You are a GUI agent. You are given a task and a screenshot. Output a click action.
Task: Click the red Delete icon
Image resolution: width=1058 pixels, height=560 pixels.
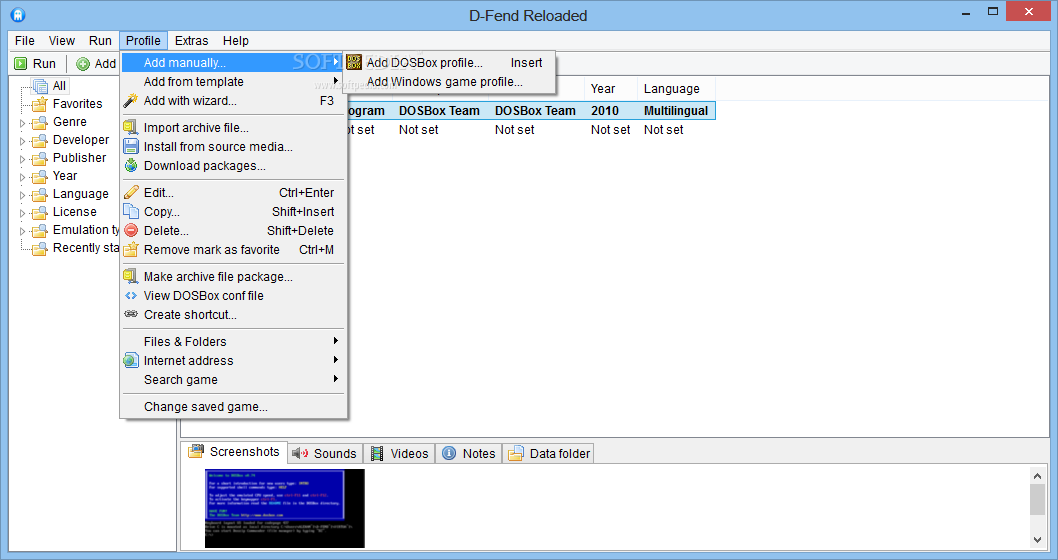[x=131, y=231]
